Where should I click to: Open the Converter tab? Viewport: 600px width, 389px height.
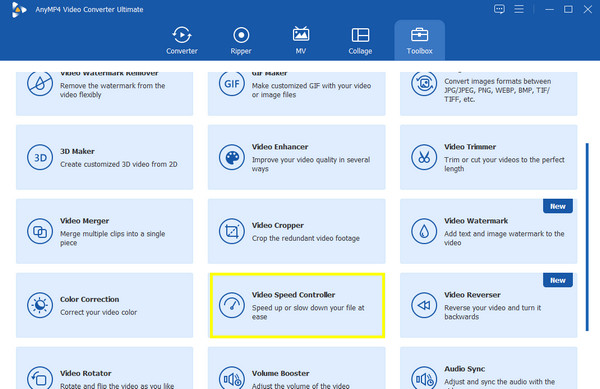click(x=182, y=40)
